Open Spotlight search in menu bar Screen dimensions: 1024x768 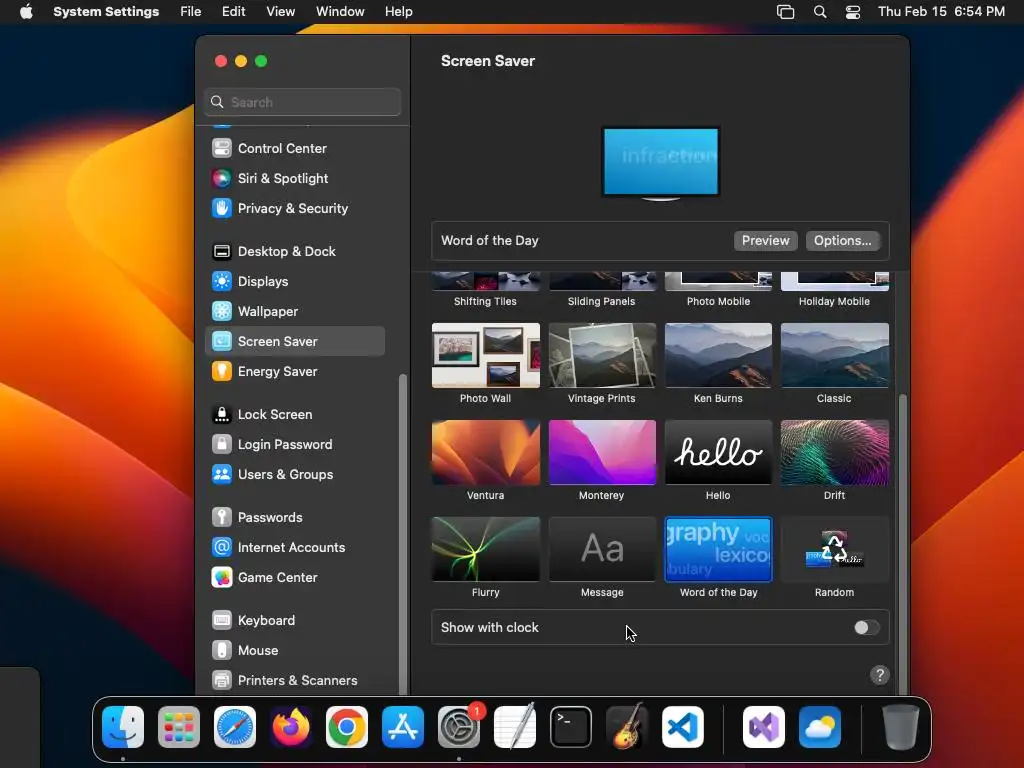click(820, 12)
